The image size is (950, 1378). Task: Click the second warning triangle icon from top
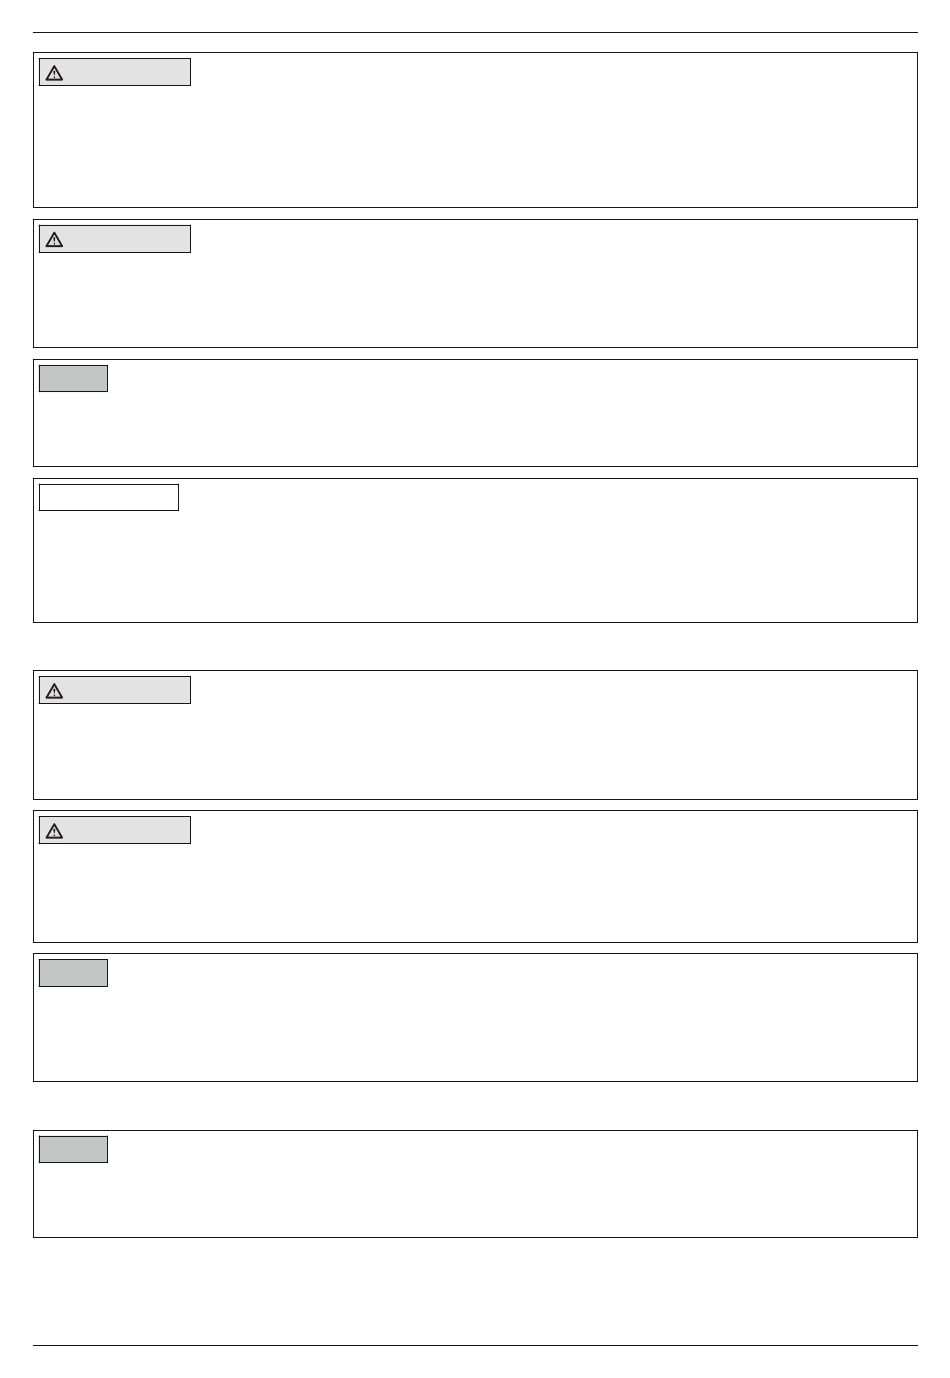54,240
